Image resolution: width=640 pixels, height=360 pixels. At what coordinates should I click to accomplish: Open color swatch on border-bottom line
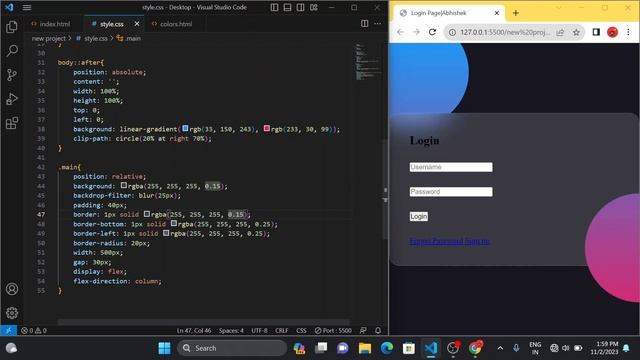(173, 224)
